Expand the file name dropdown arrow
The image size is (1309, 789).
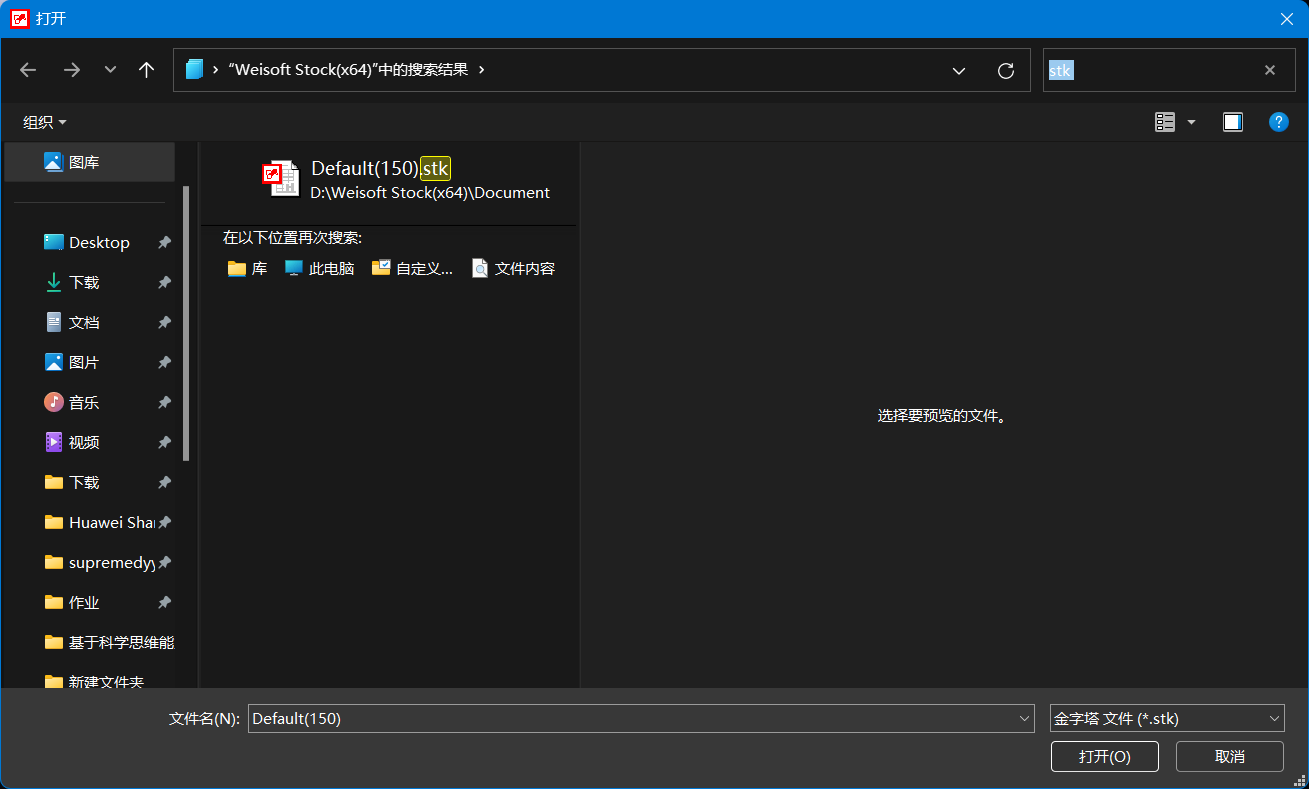tap(1024, 718)
